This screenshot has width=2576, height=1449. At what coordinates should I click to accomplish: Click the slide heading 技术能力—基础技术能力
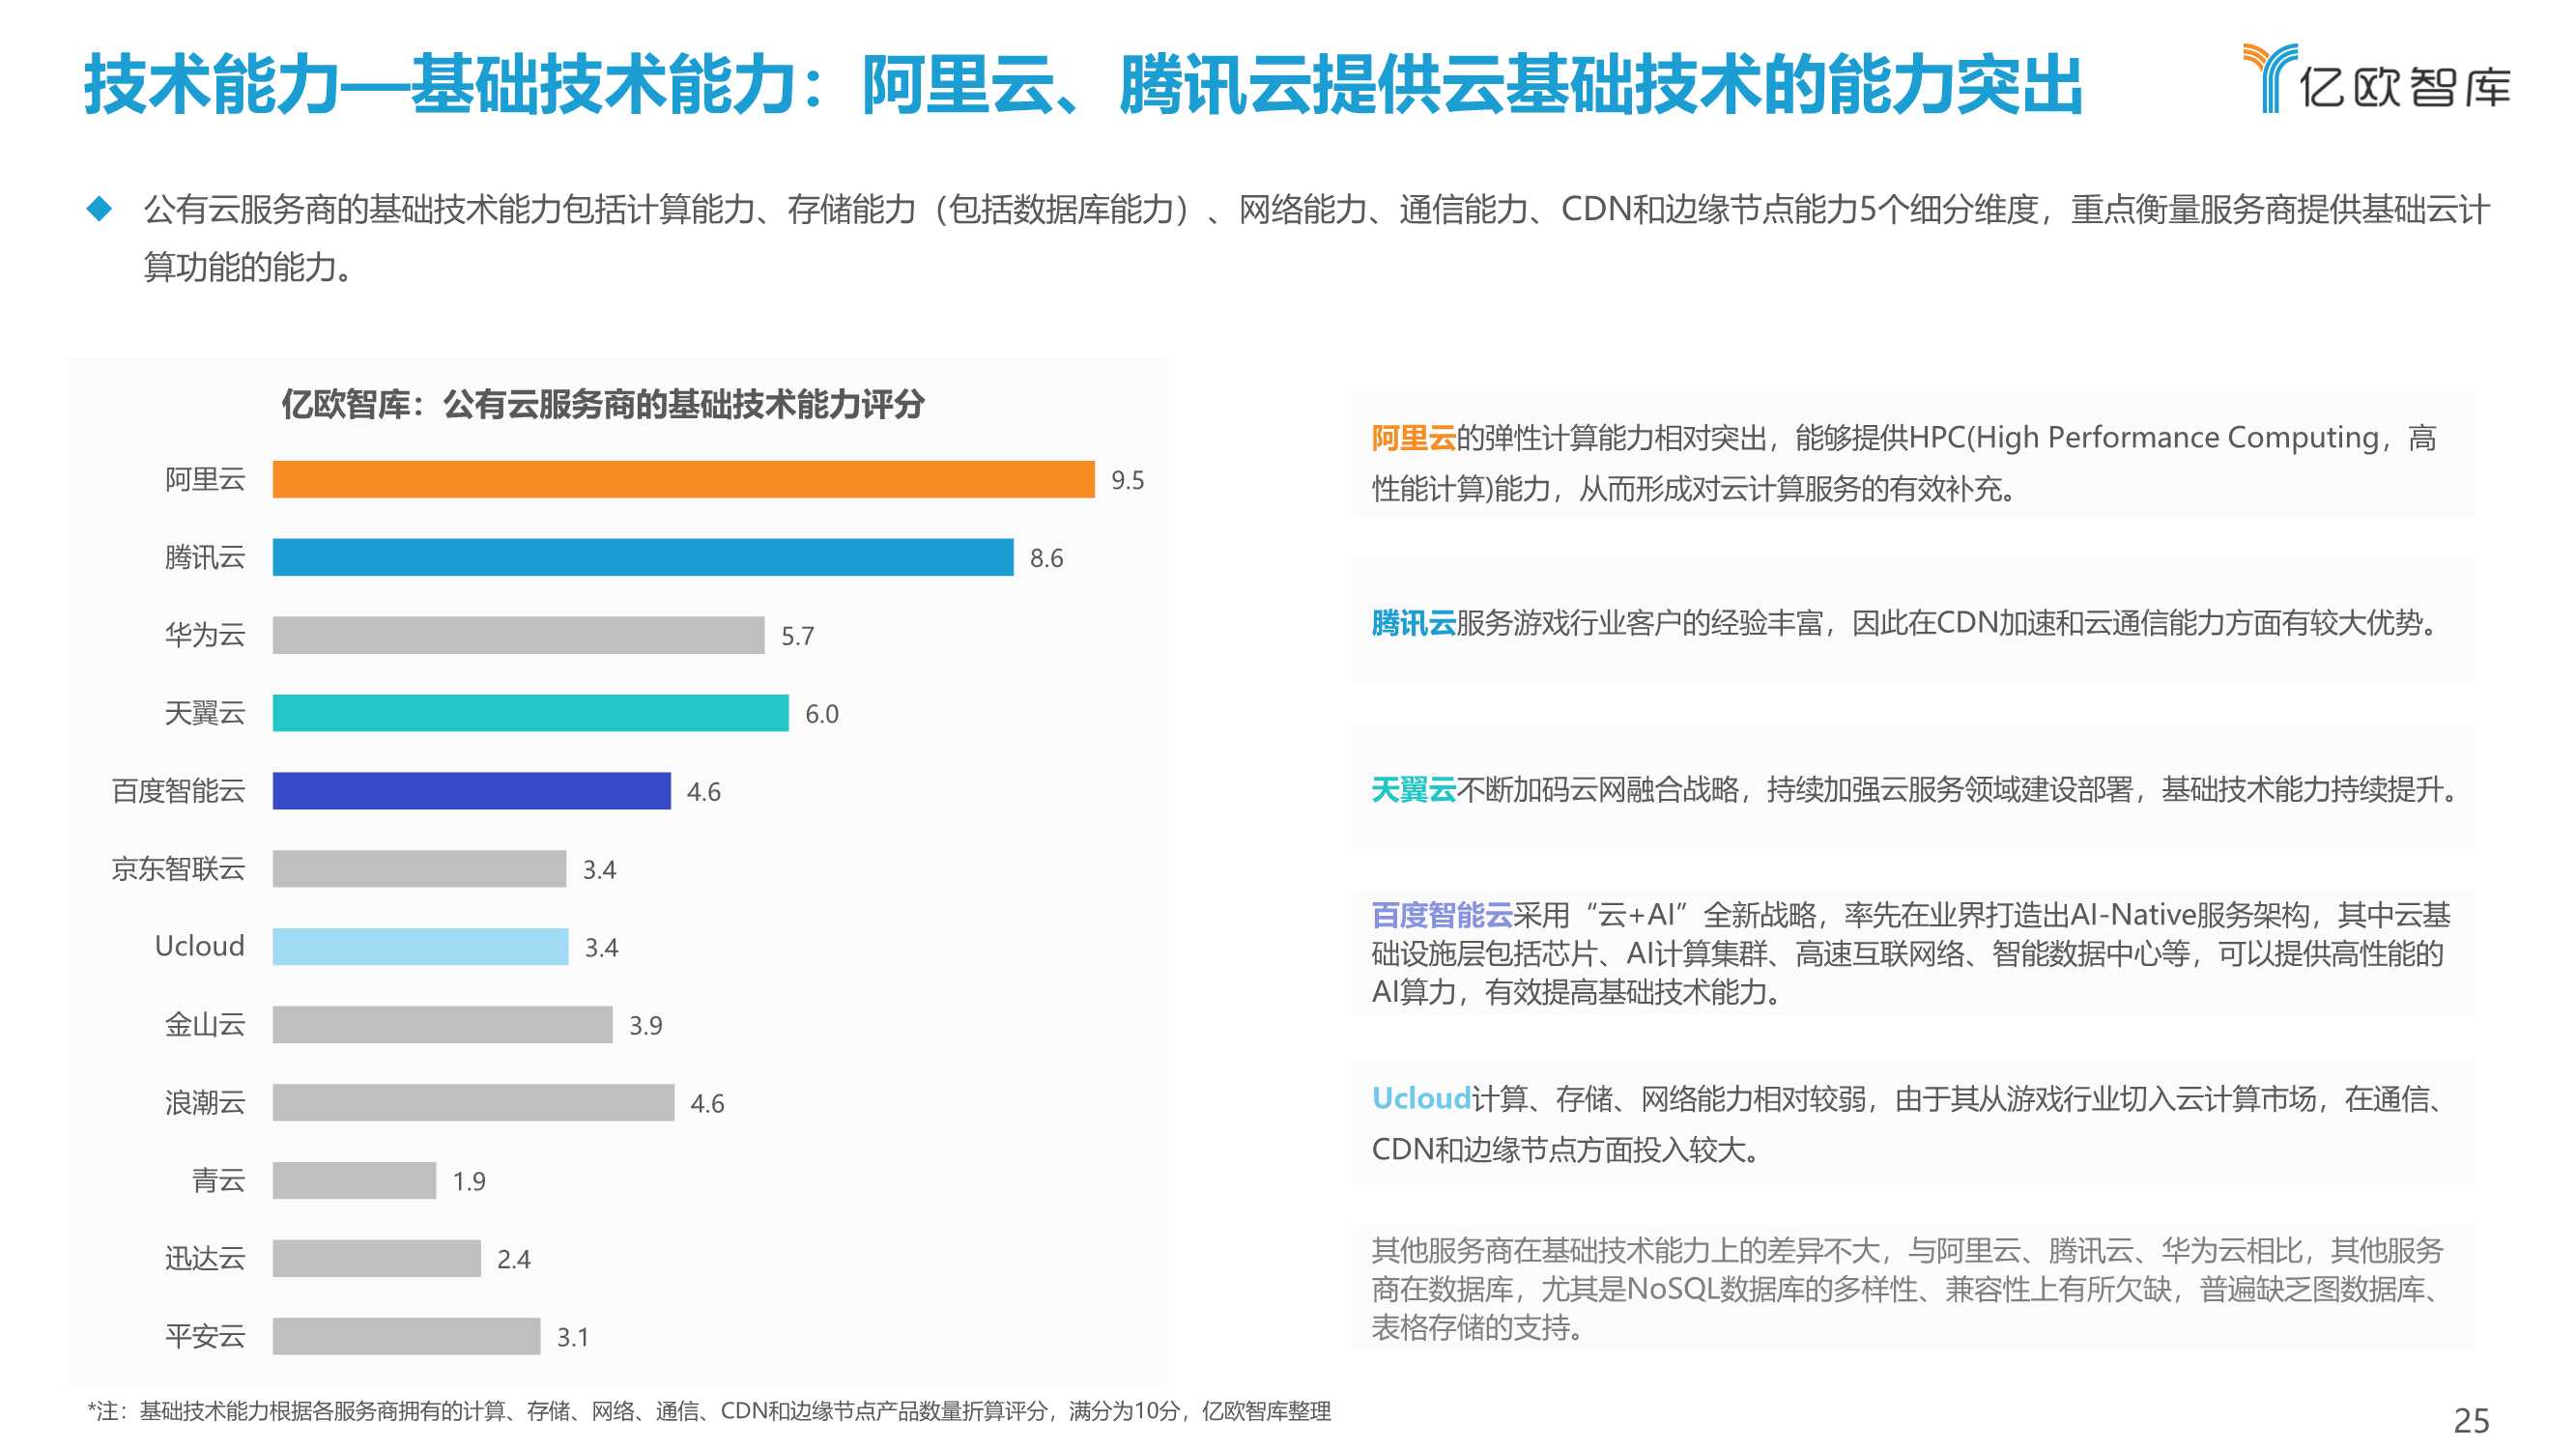pyautogui.click(x=441, y=84)
